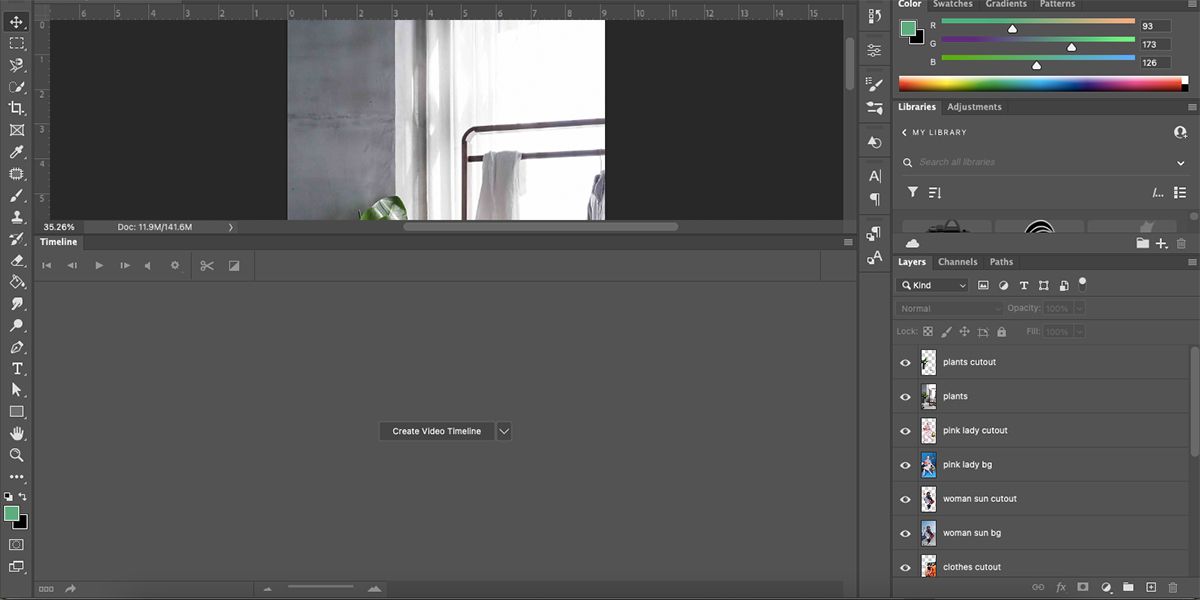Open the Properties sliders panel icon
This screenshot has height=600, width=1200.
pyautogui.click(x=875, y=50)
